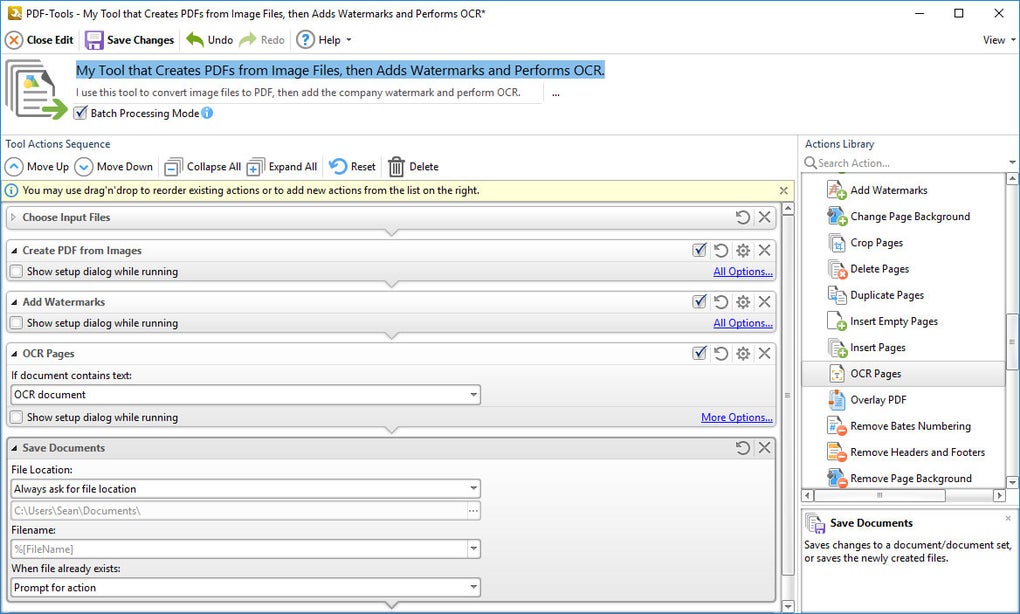Browse for folder with the path ellipsis button
Screen dimensions: 1020x614
pos(474,511)
